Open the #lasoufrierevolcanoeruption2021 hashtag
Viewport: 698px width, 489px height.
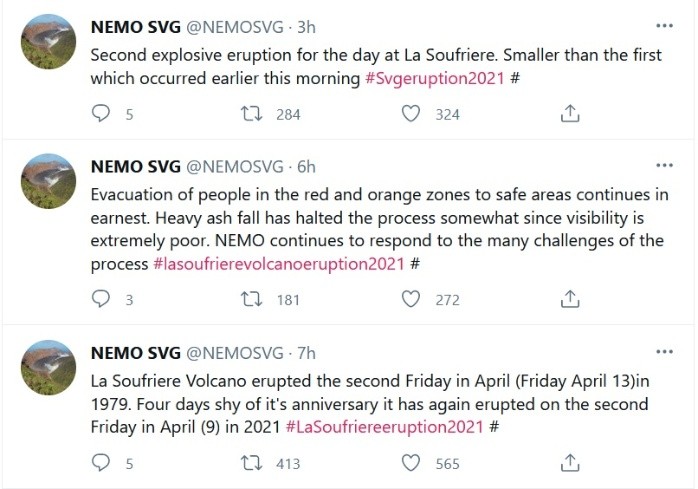pyautogui.click(x=278, y=264)
